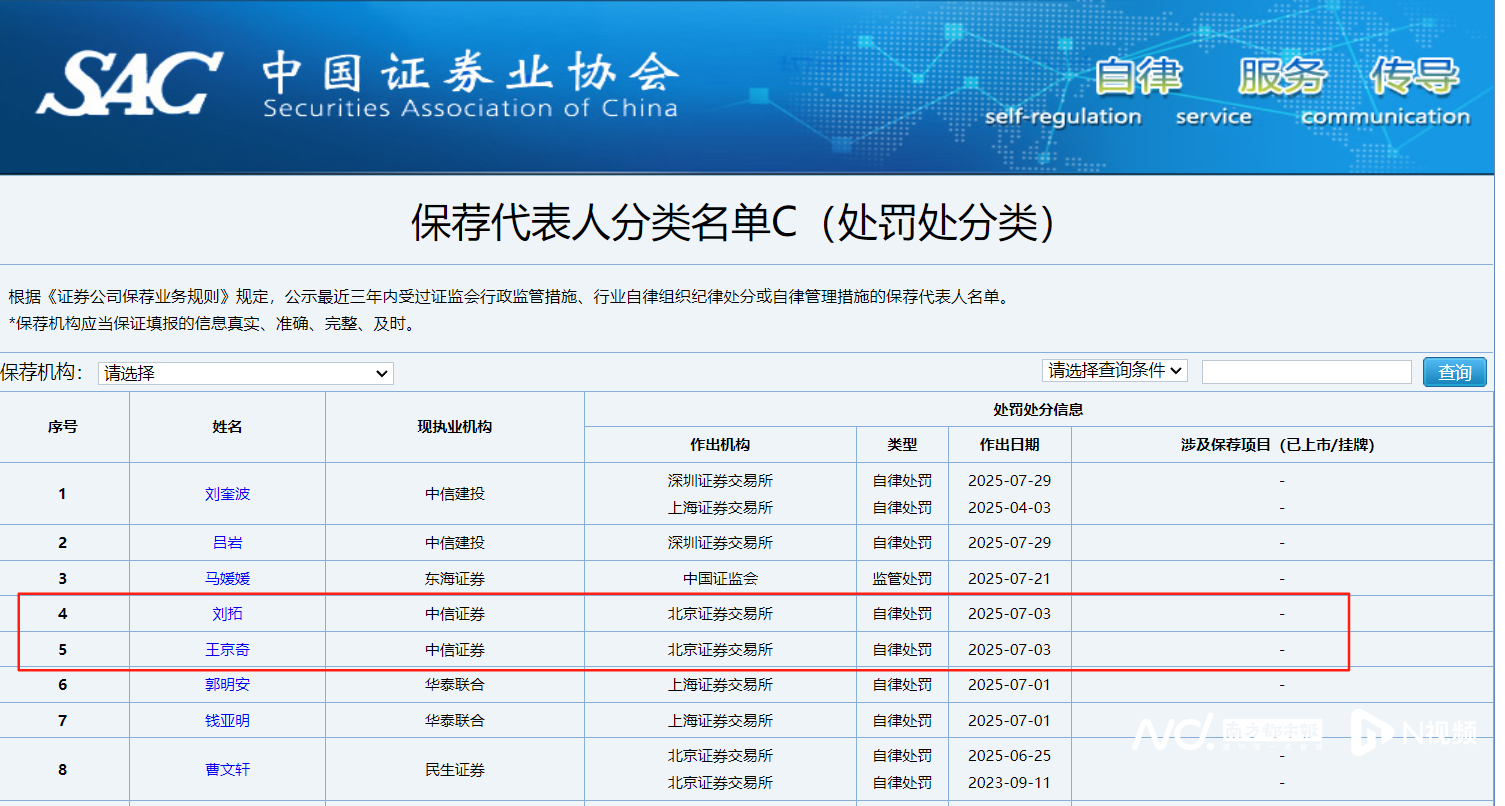Open the 郭明安 name link

(227, 685)
